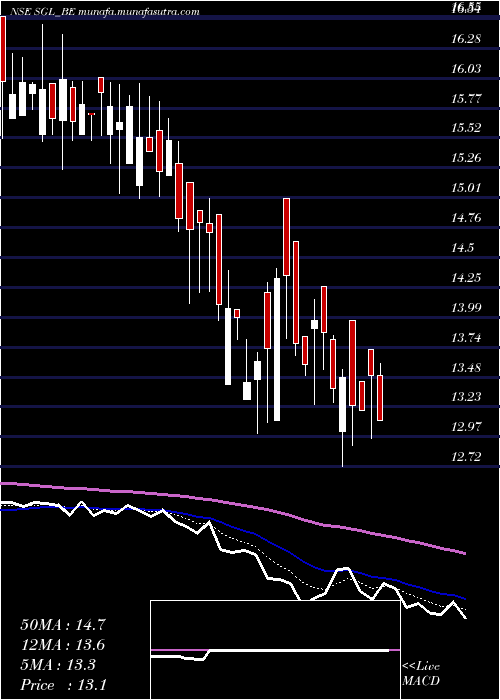Click the 50MA : 14.7 readout
The image size is (500, 700).
(x=63, y=625)
